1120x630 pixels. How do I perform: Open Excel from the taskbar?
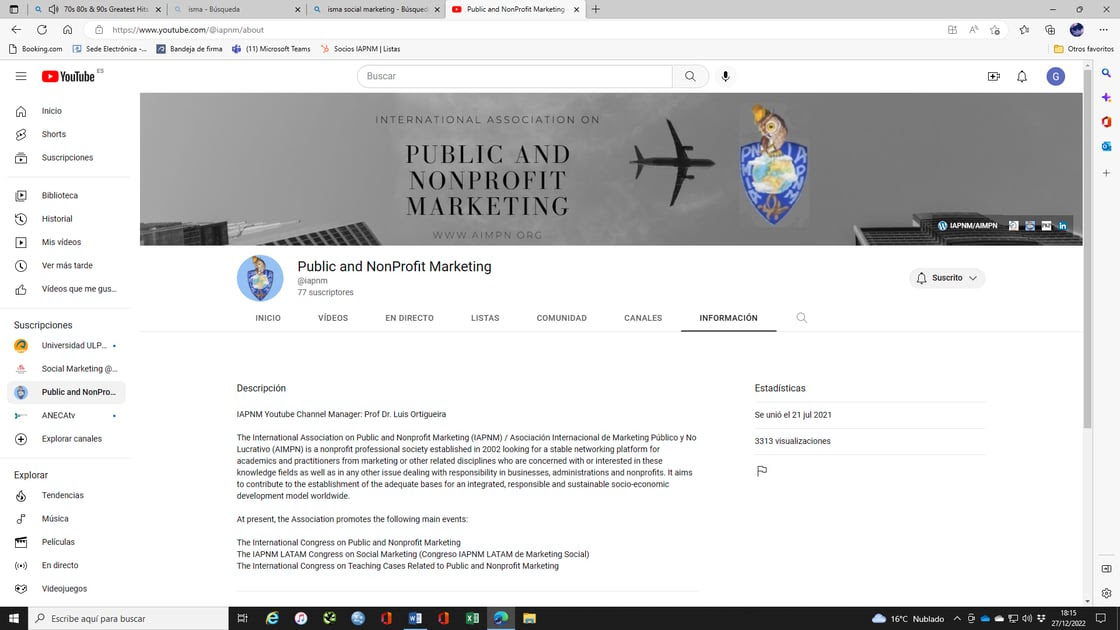[472, 619]
